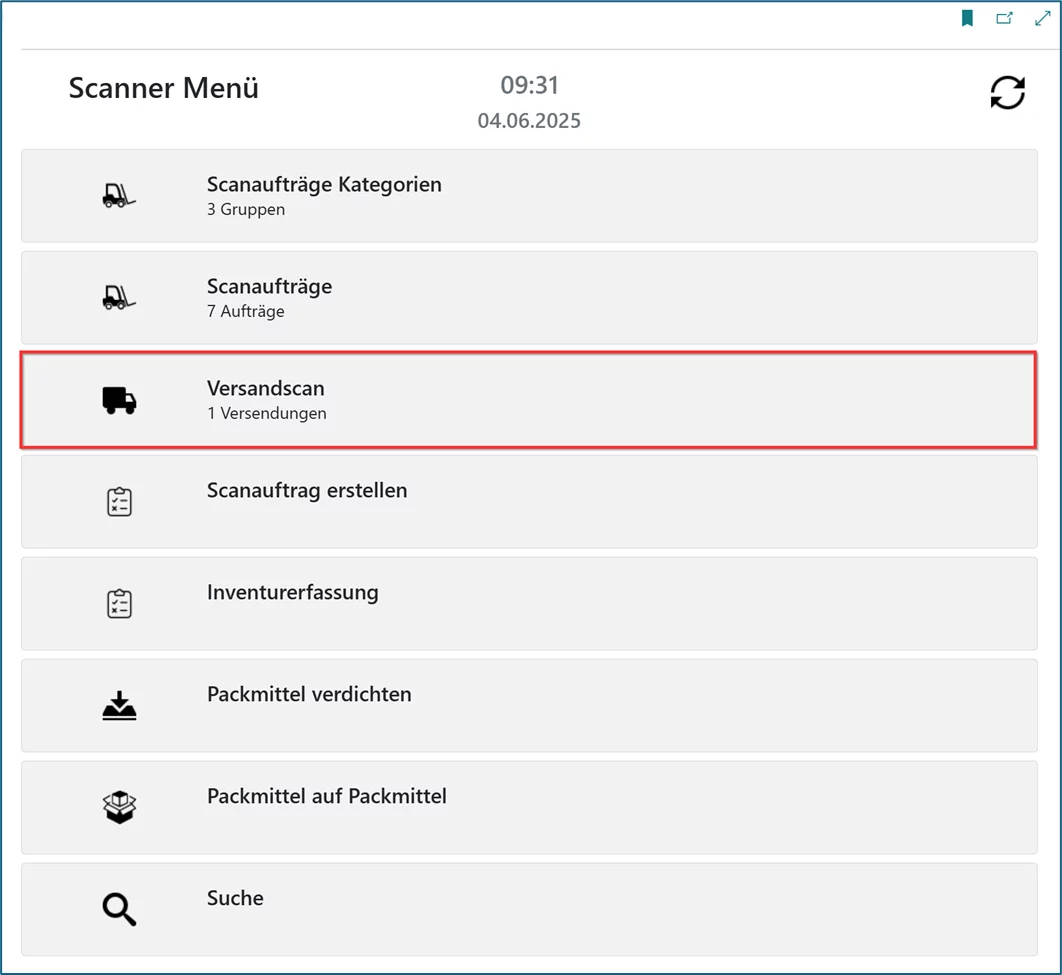The image size is (1062, 975).
Task: Open Scanaufträge Kategorien menu entry
Action: coord(324,184)
